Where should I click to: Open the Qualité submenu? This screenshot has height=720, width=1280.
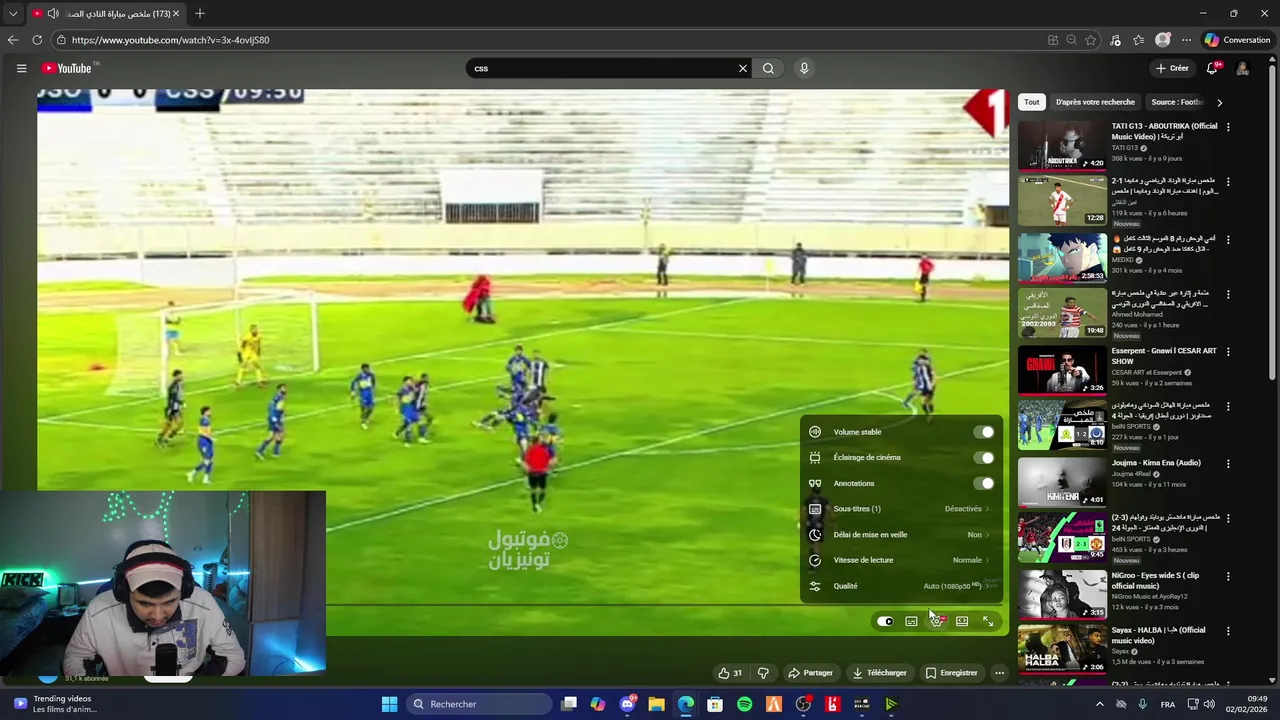(900, 586)
